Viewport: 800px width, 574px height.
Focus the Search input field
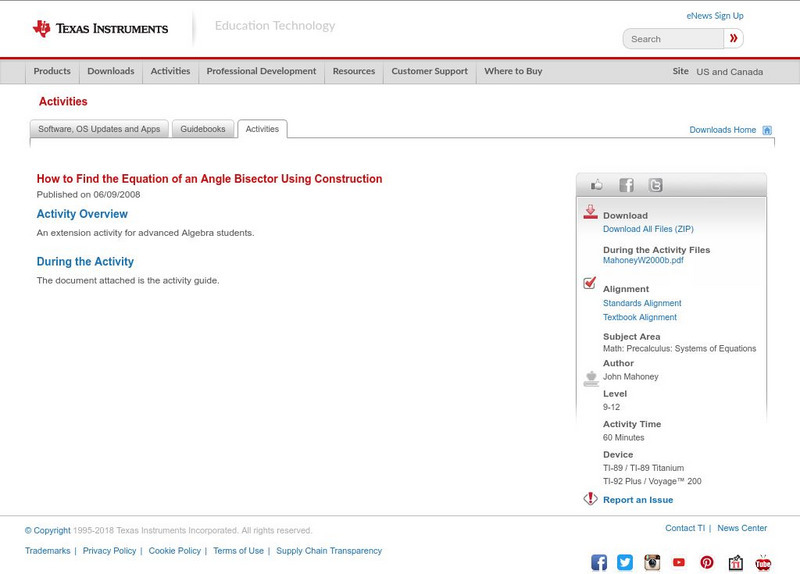point(674,39)
